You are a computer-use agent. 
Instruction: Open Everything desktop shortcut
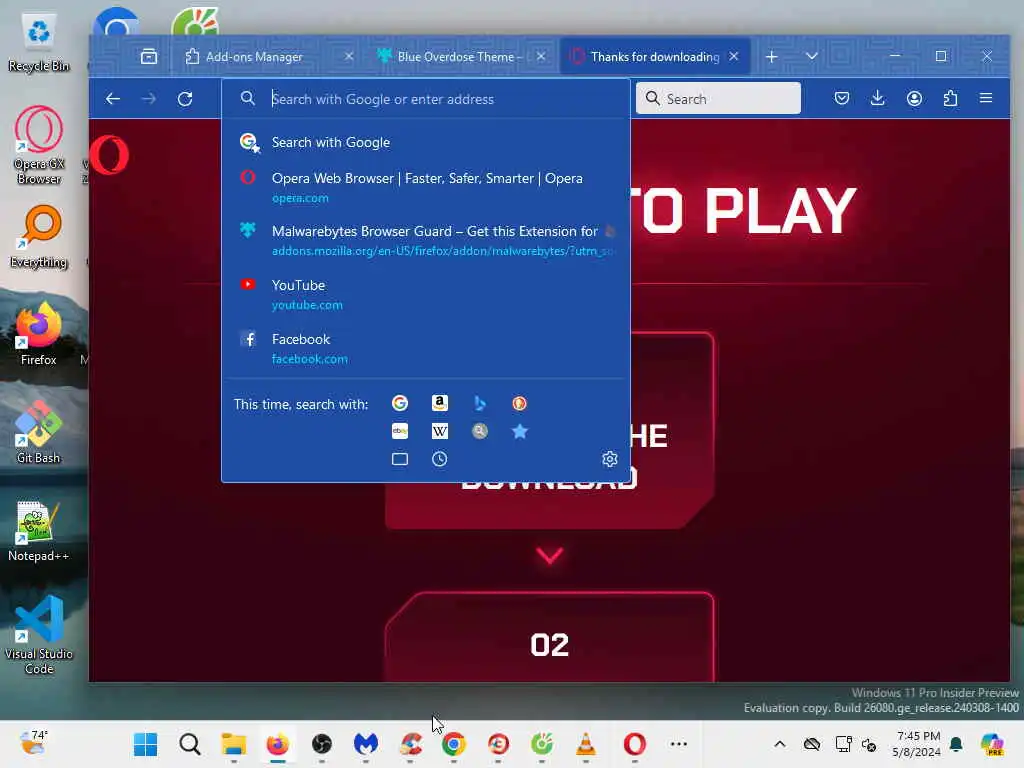(x=39, y=237)
